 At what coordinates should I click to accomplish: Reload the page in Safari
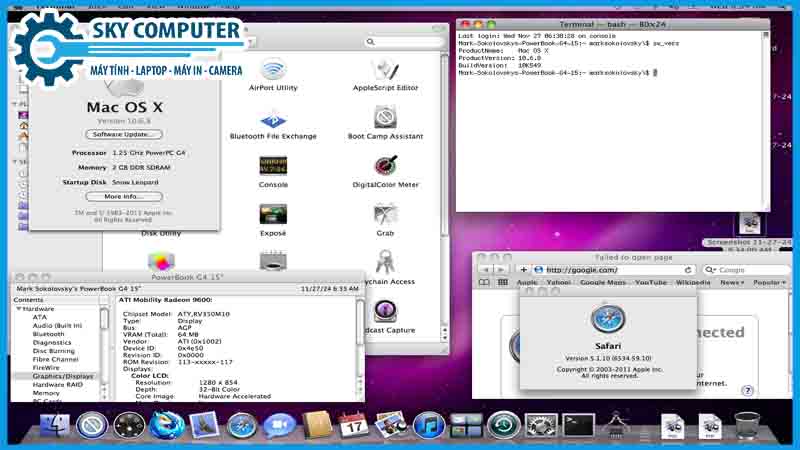[x=688, y=270]
